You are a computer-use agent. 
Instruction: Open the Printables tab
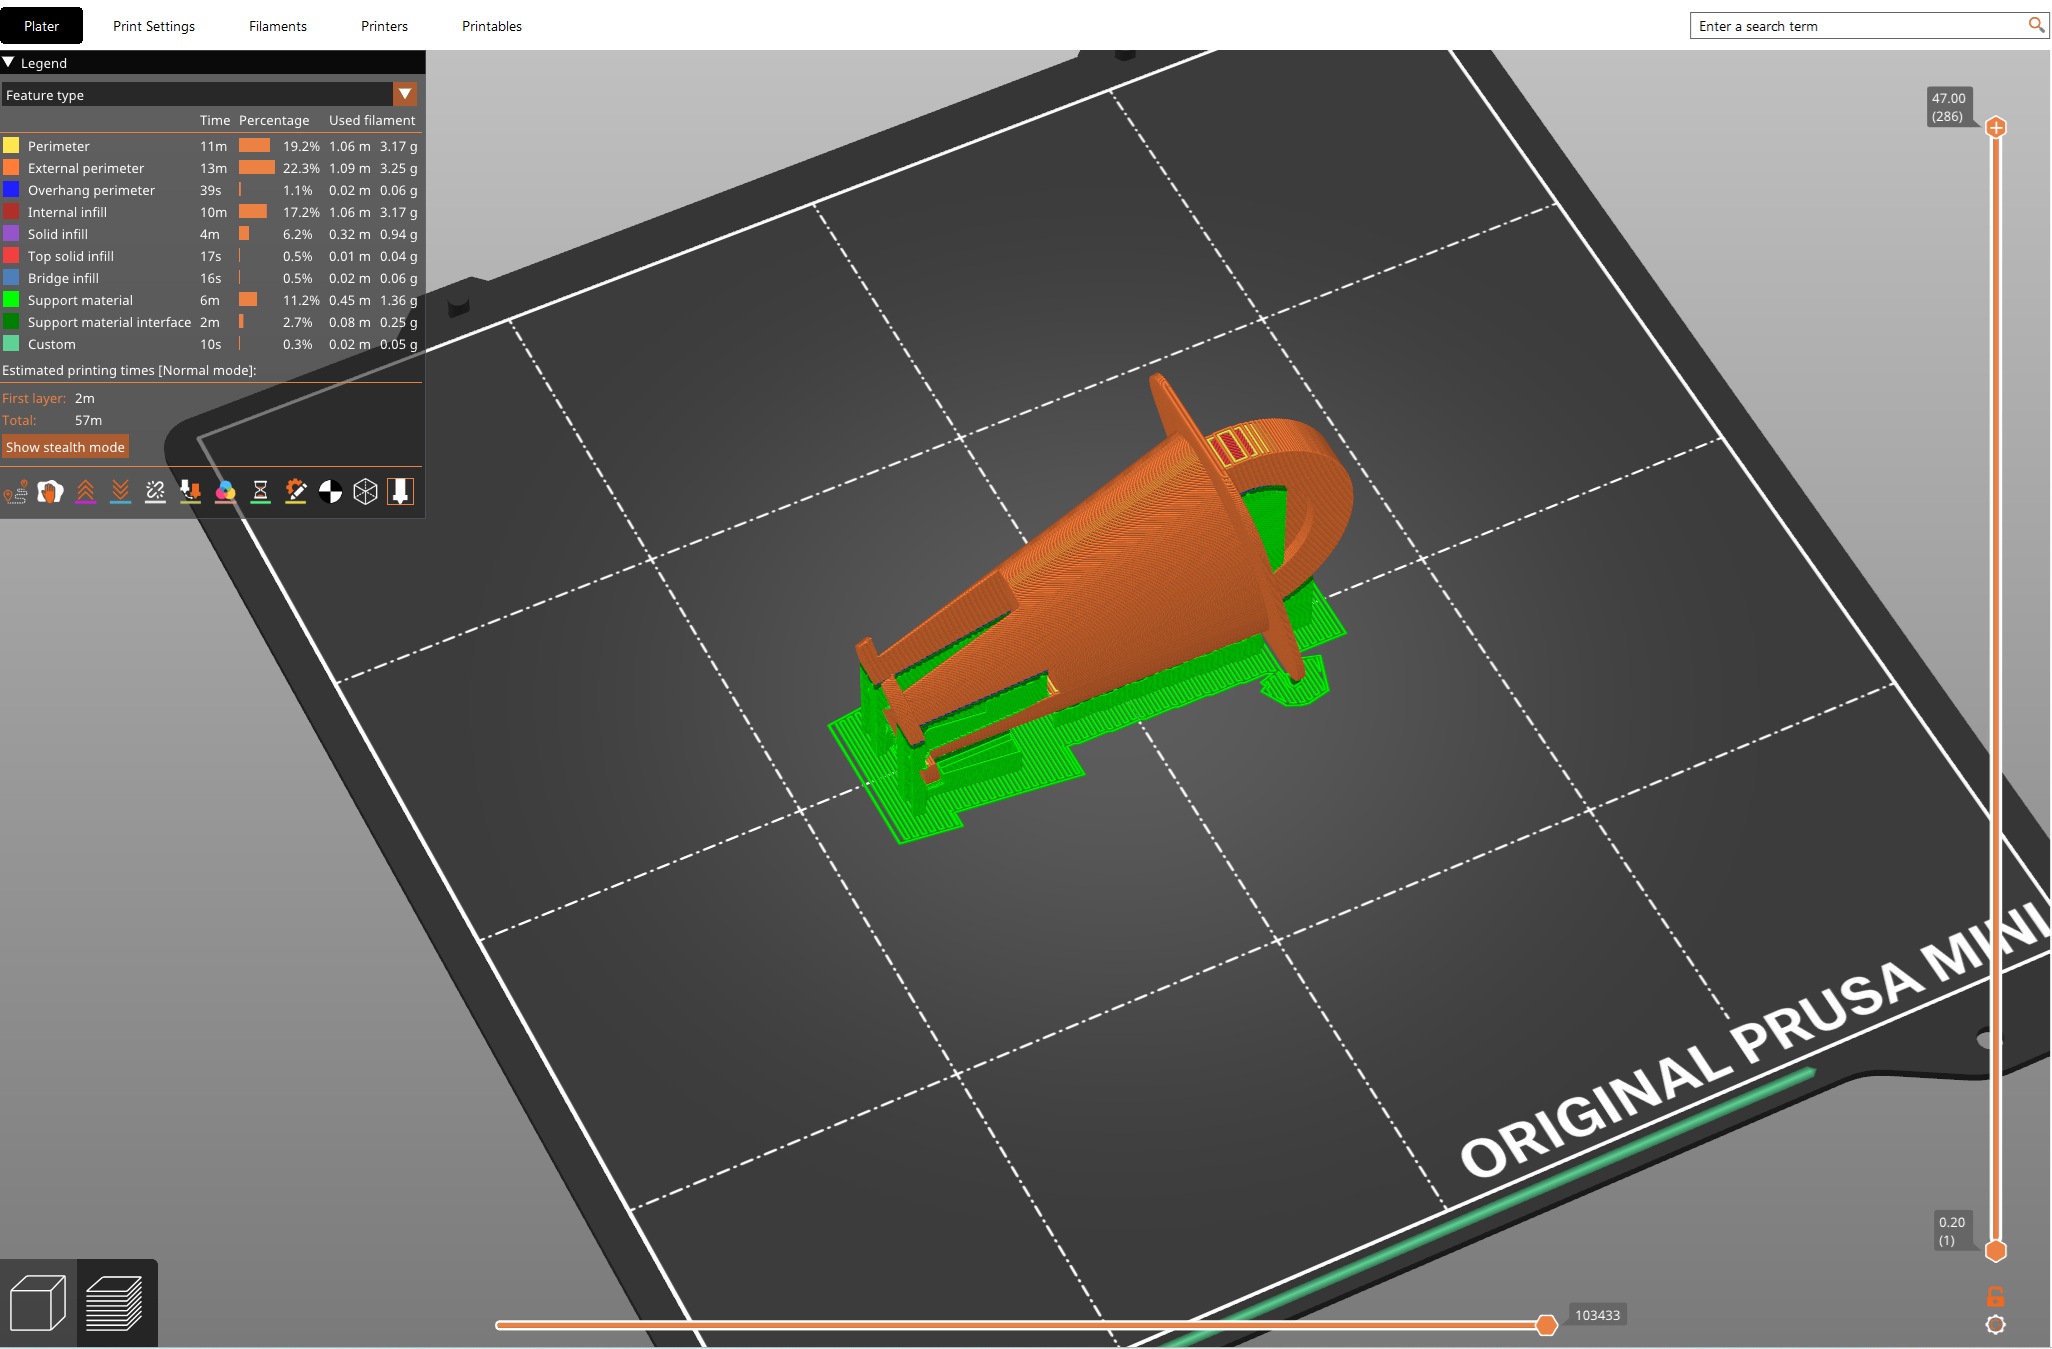pyautogui.click(x=492, y=26)
